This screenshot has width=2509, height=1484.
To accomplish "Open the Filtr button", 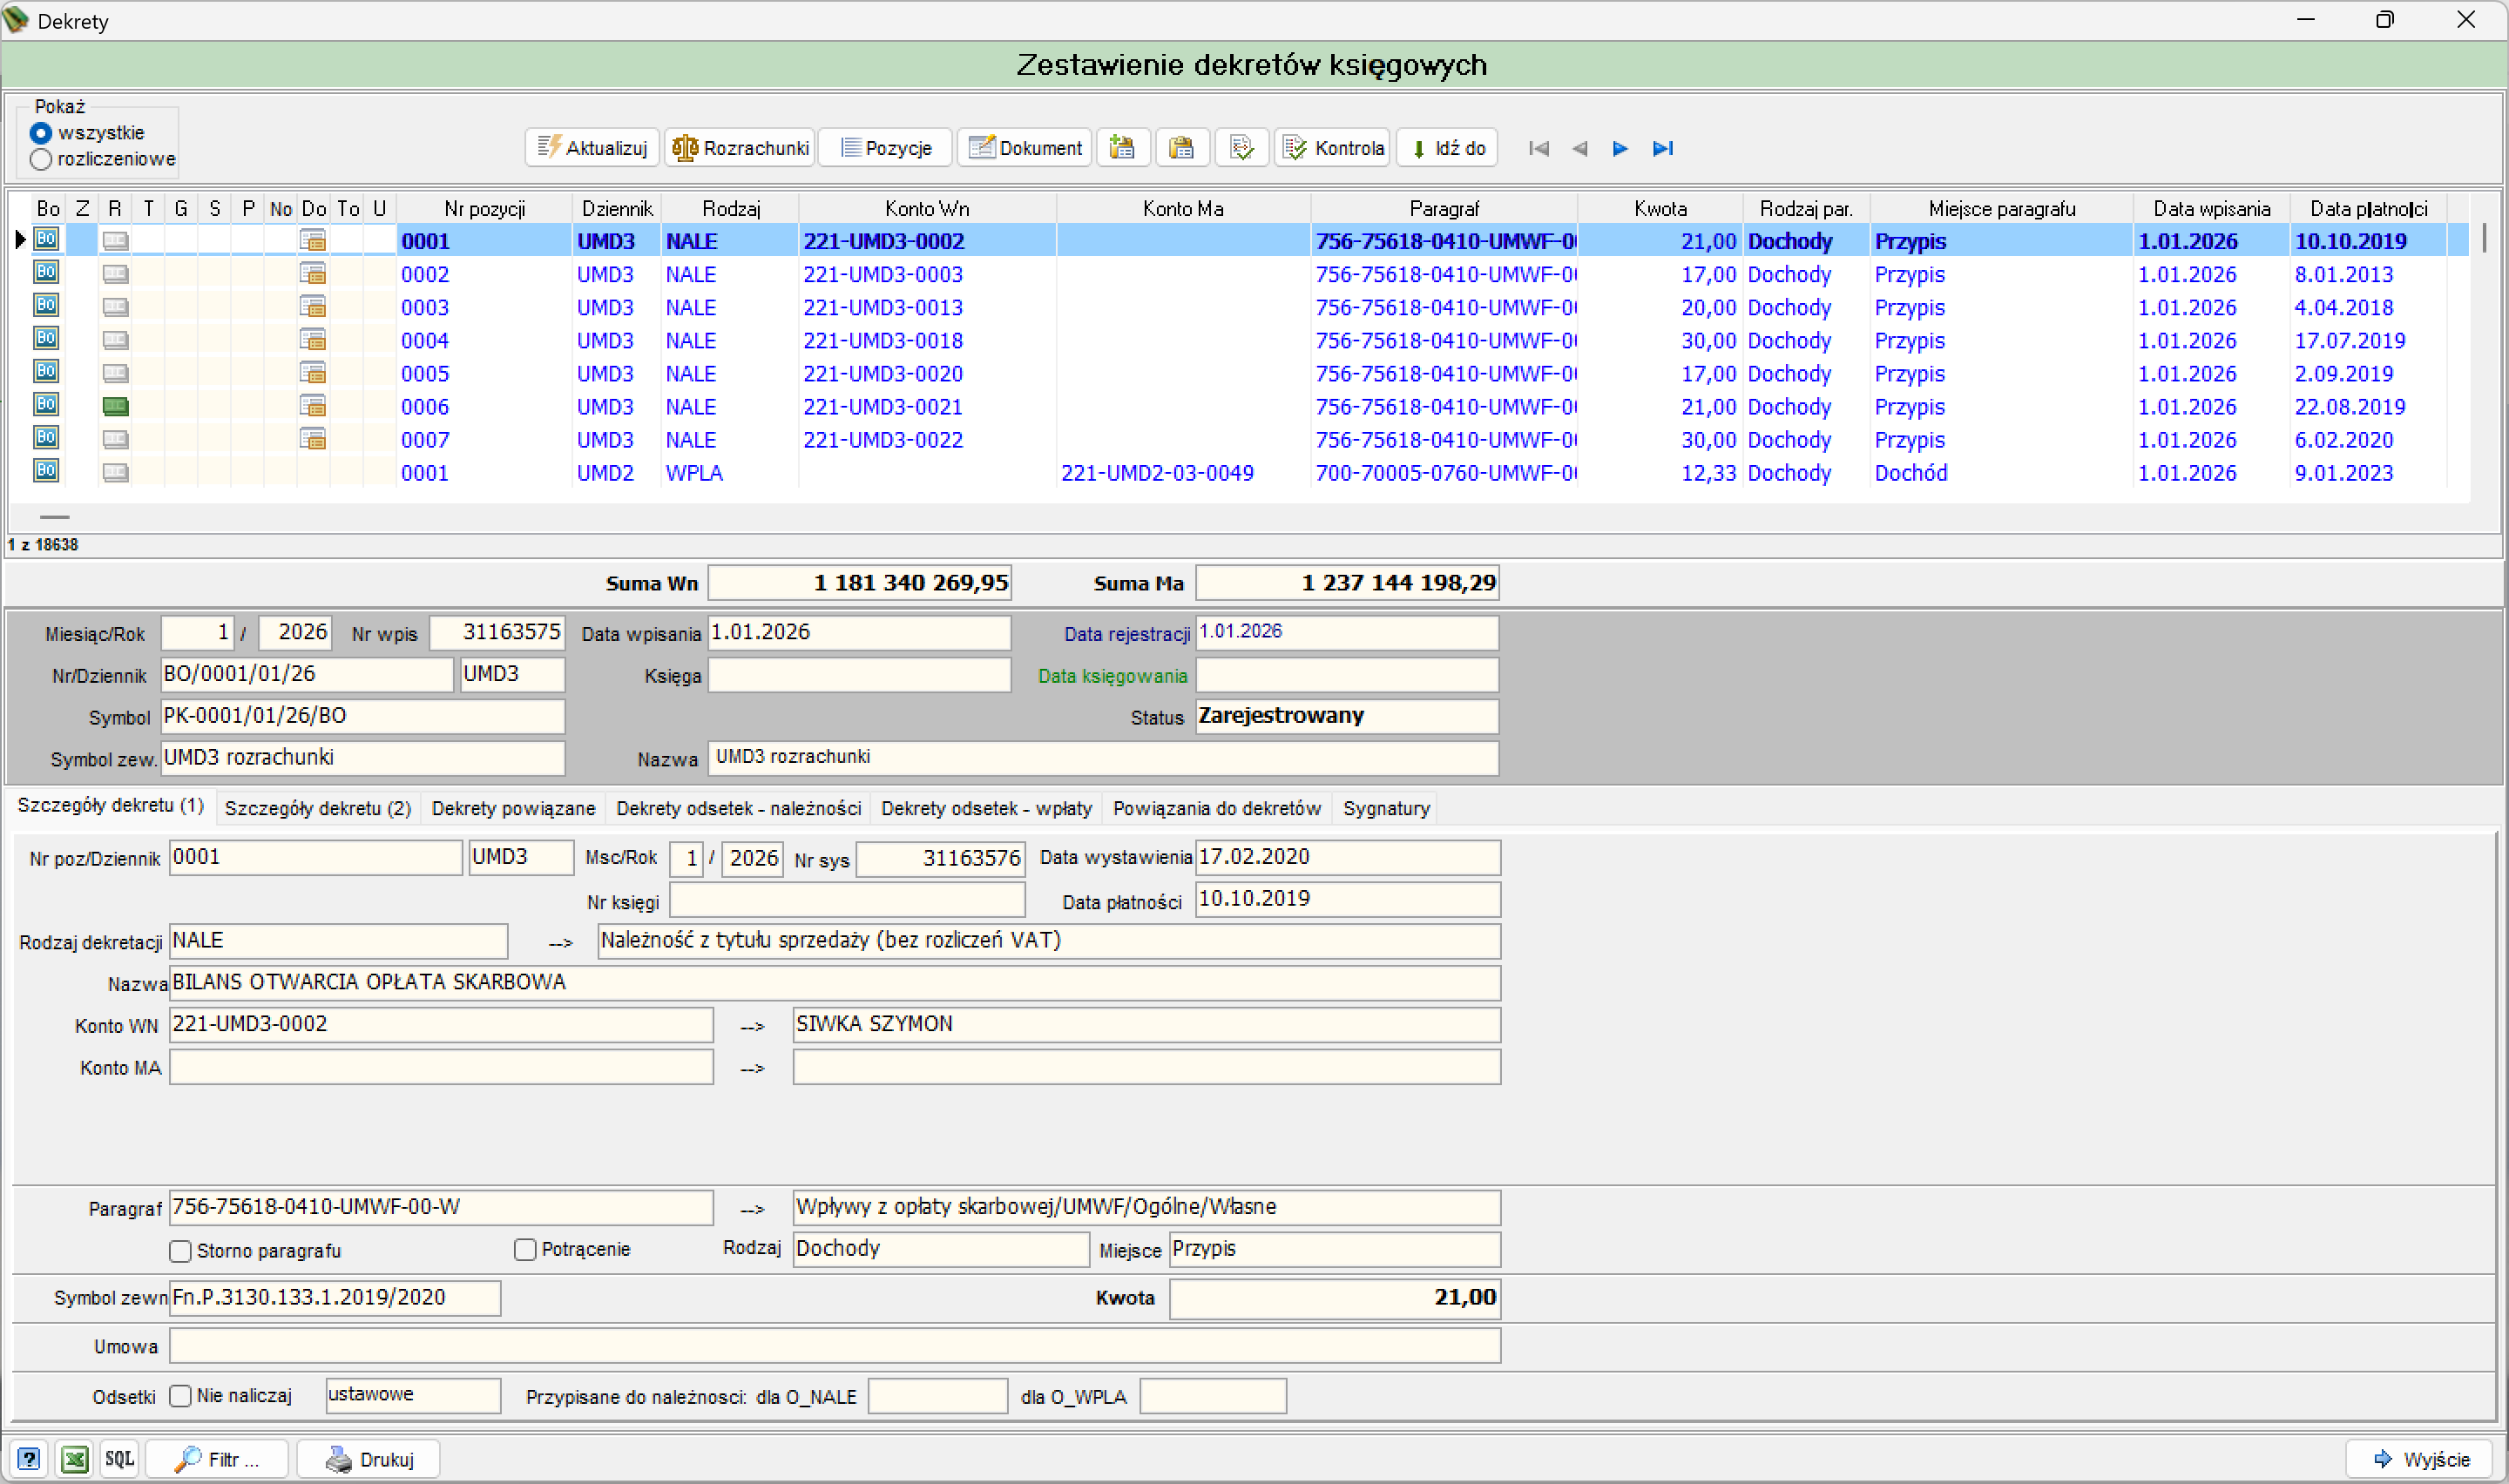I will tap(217, 1459).
